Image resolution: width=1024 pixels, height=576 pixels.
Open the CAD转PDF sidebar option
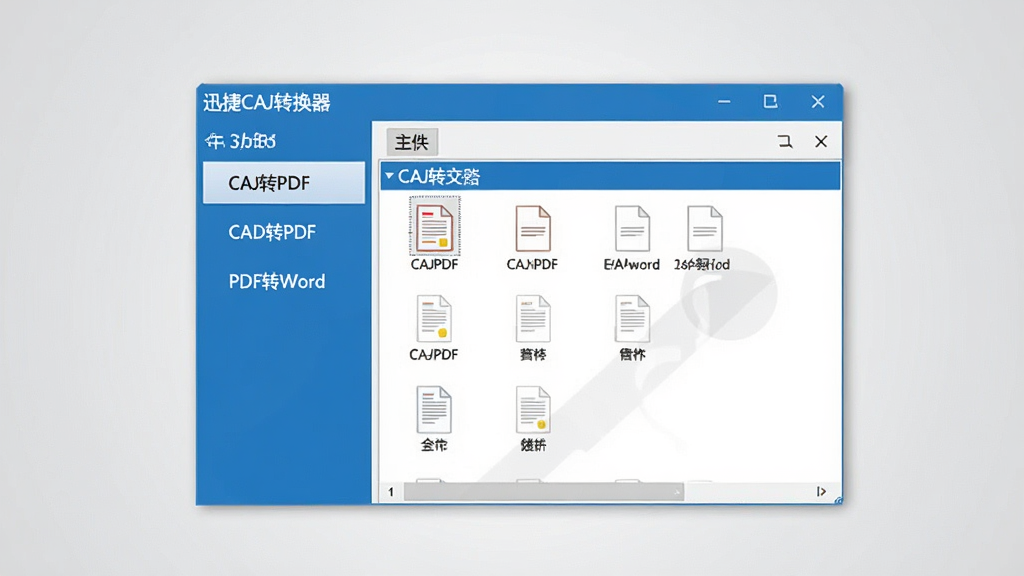pyautogui.click(x=272, y=232)
